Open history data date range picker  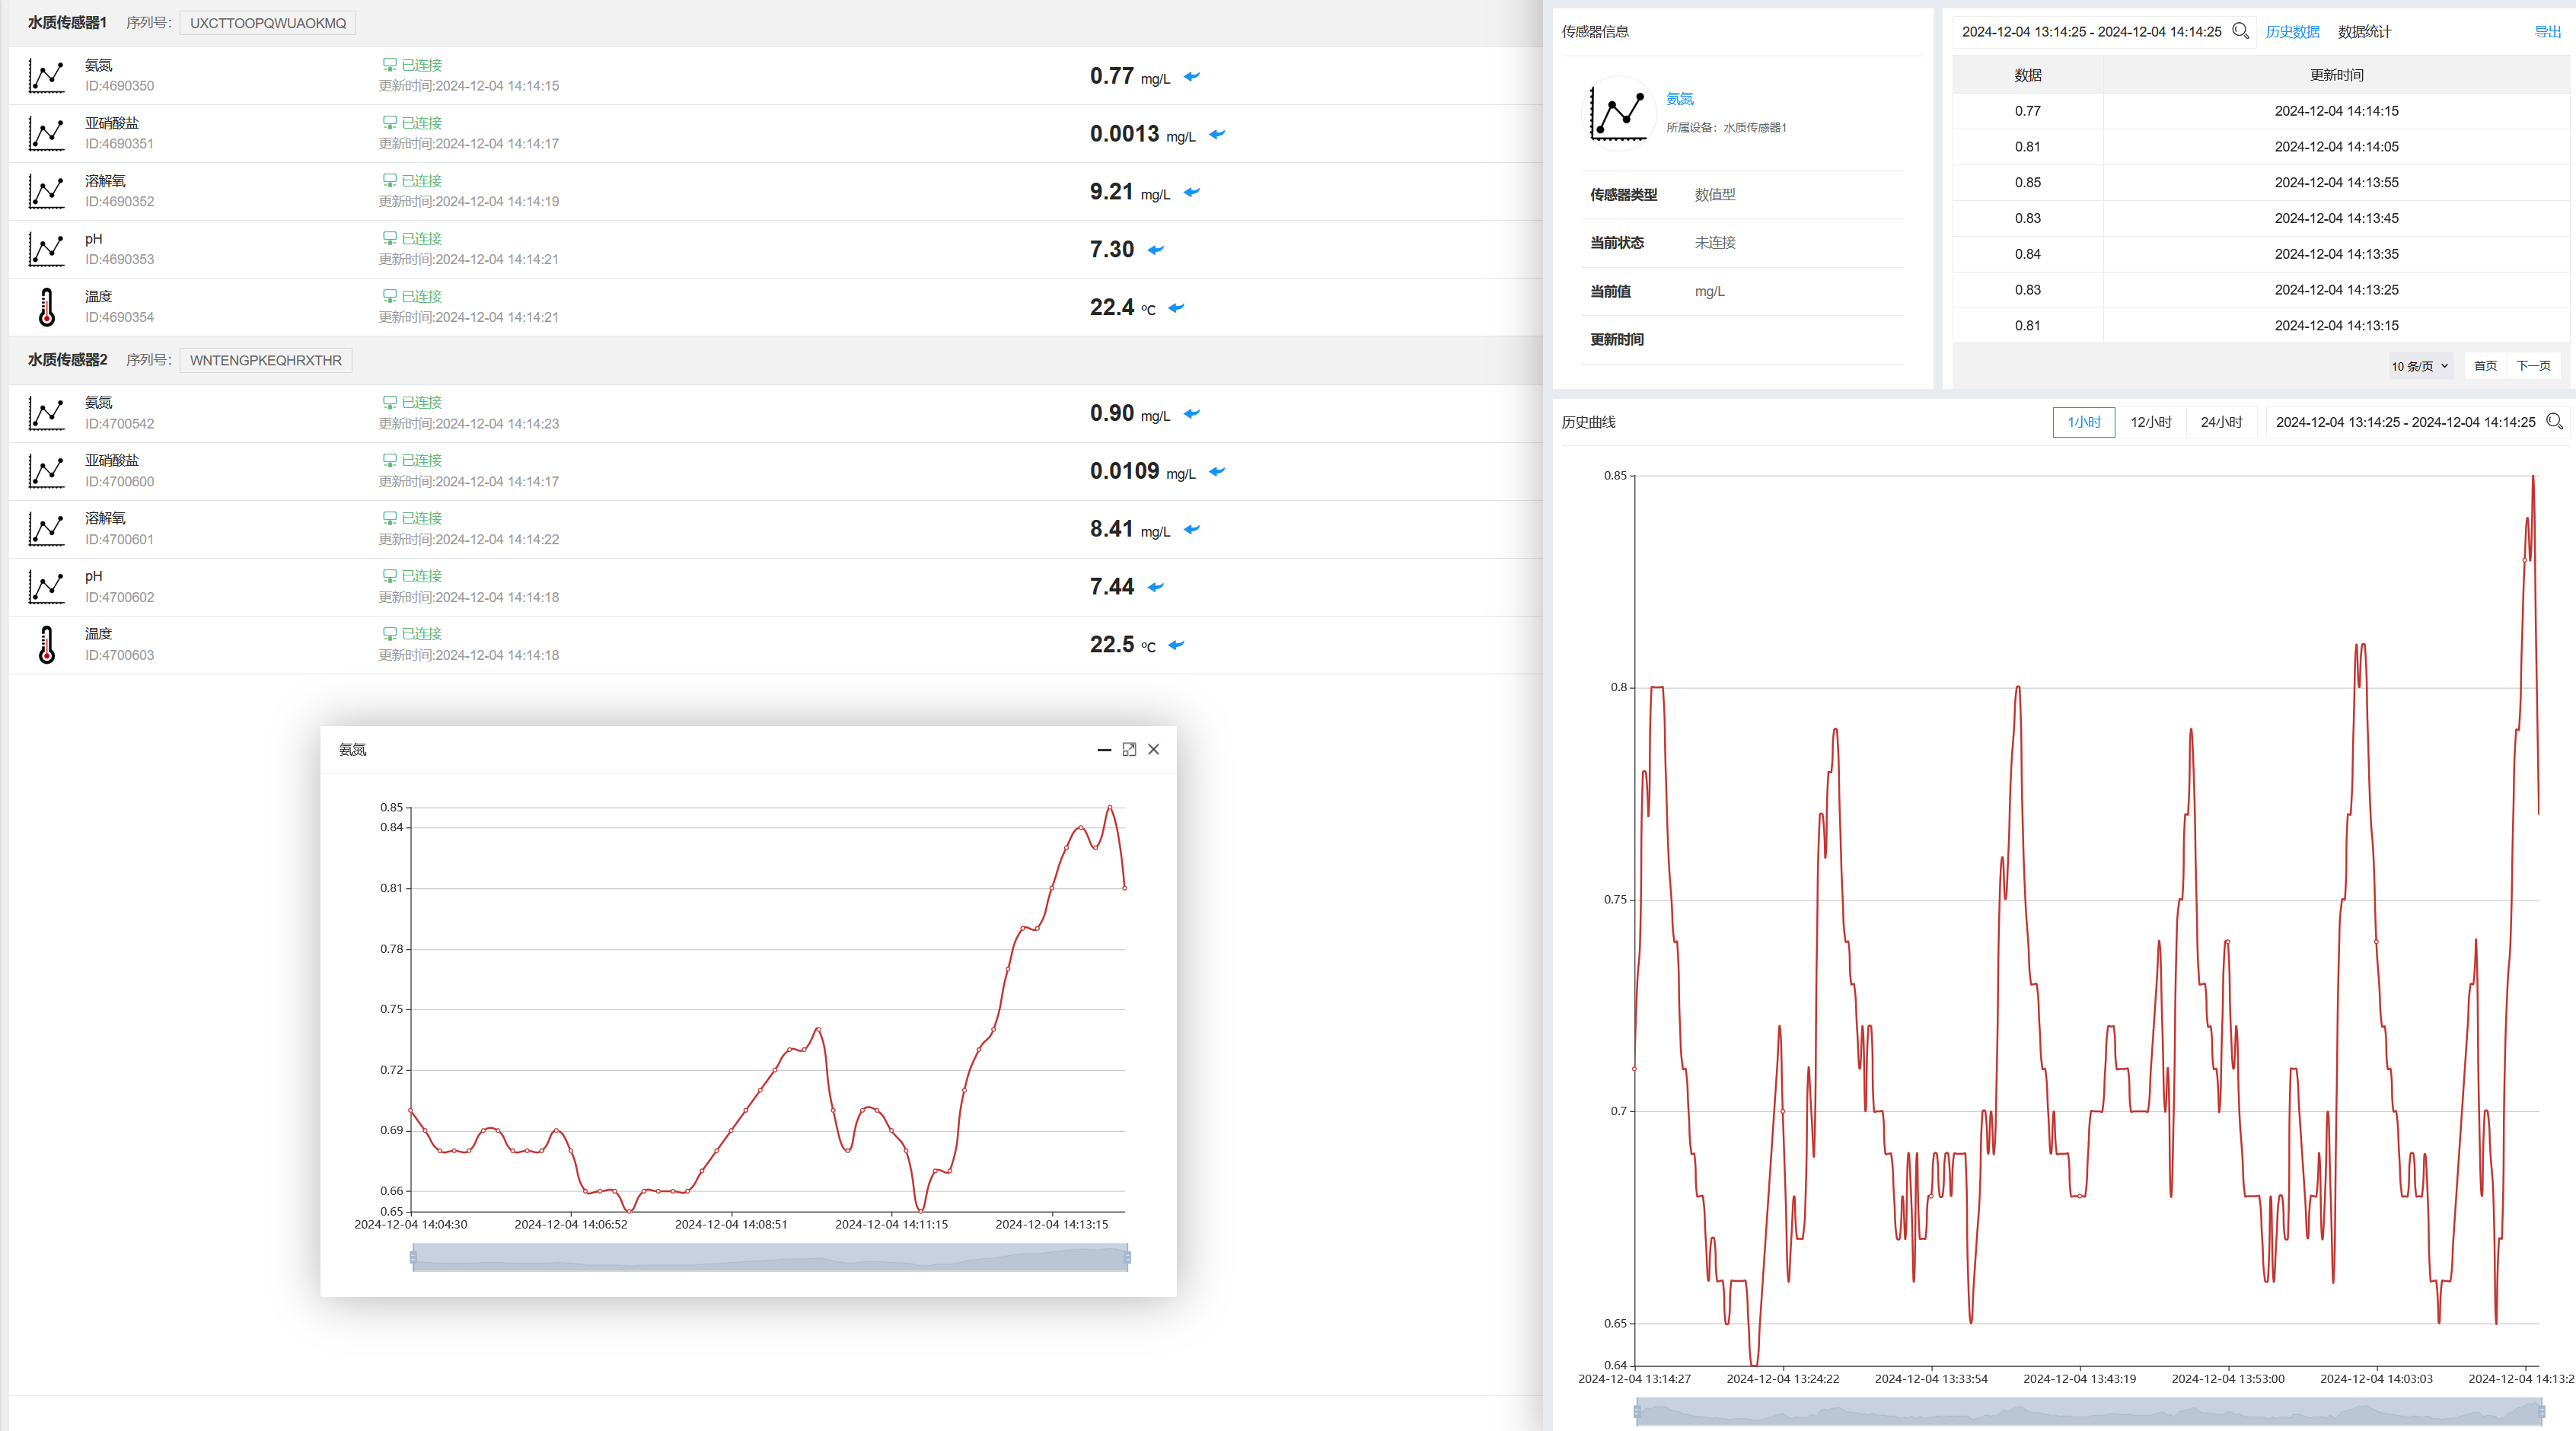tap(2091, 32)
